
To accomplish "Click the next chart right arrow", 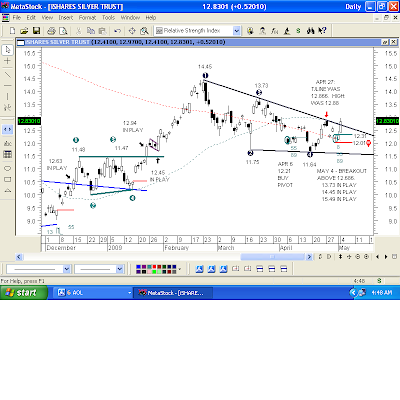I will tap(386, 257).
